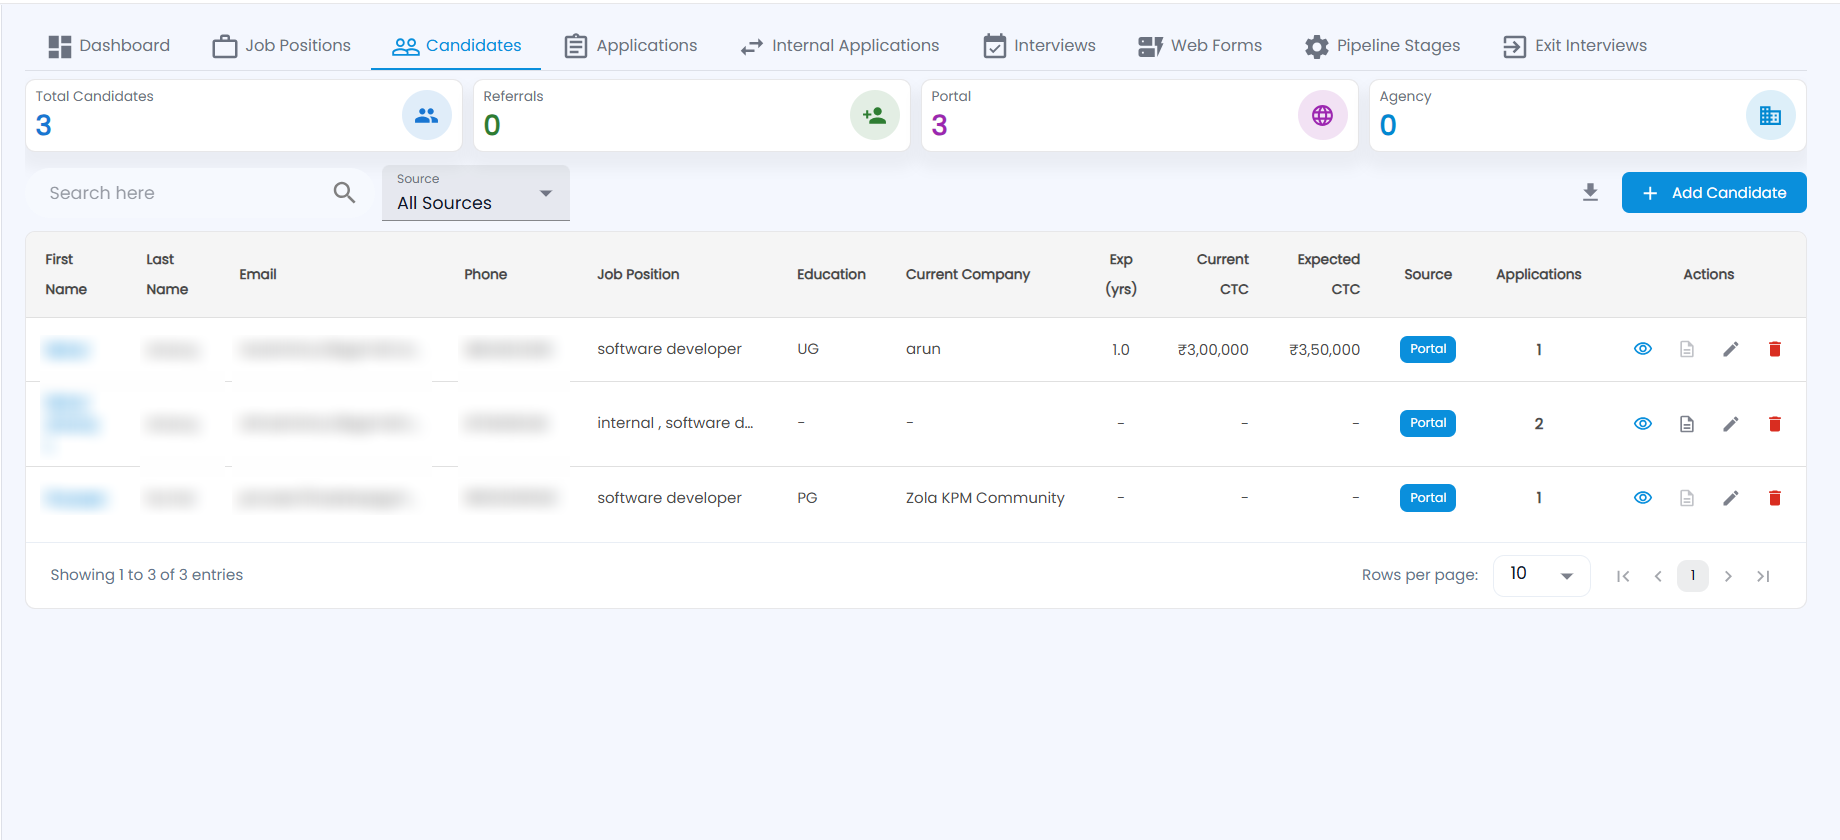Screen dimensions: 1840x840
Task: Click the search magnifier icon
Action: coord(345,193)
